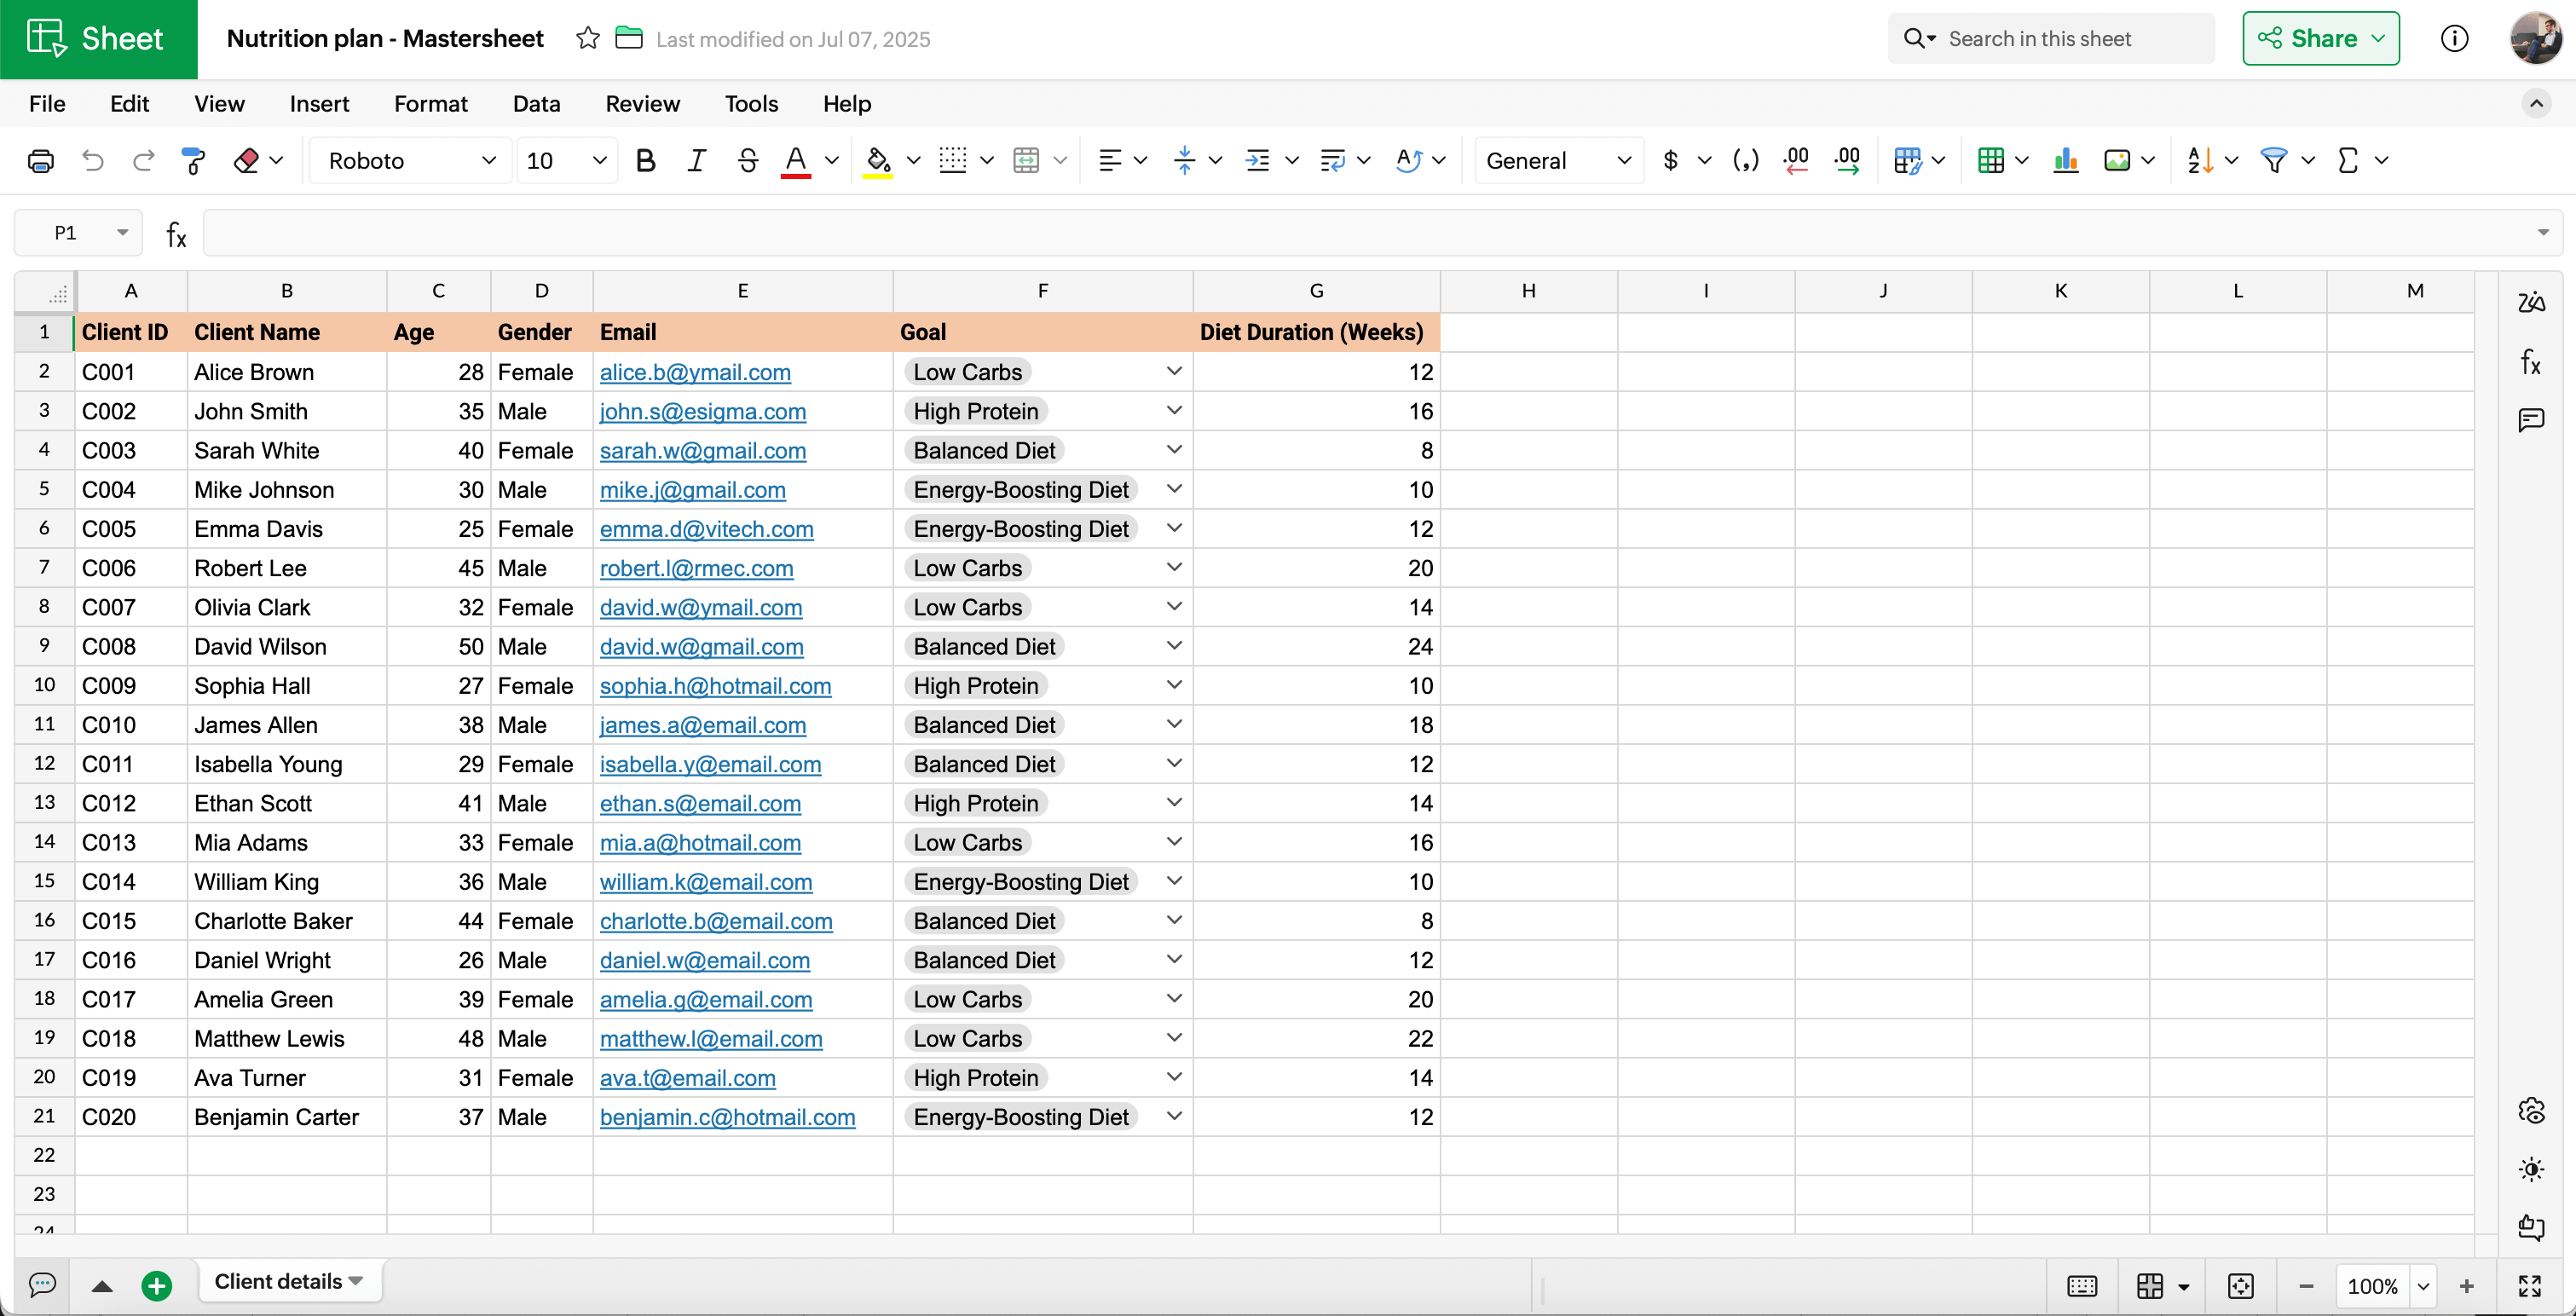Click the horizontal align icon
The image size is (2576, 1316).
[1109, 160]
